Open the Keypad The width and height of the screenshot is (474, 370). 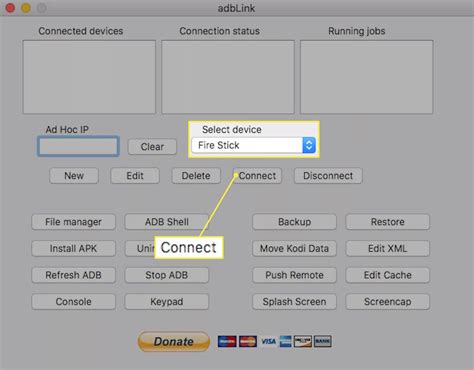[167, 302]
